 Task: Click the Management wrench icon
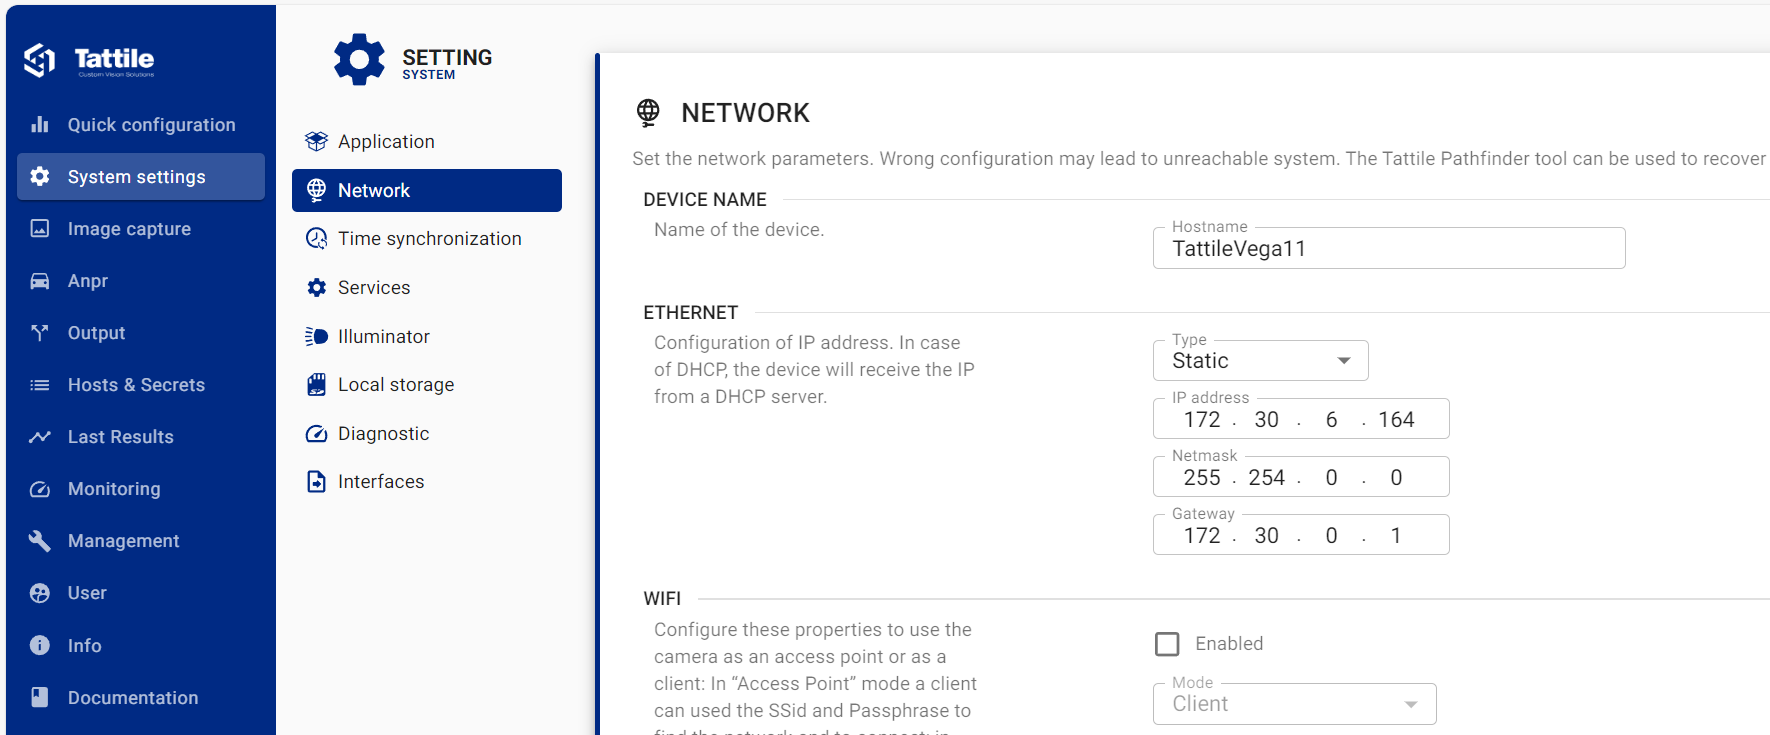pos(40,541)
